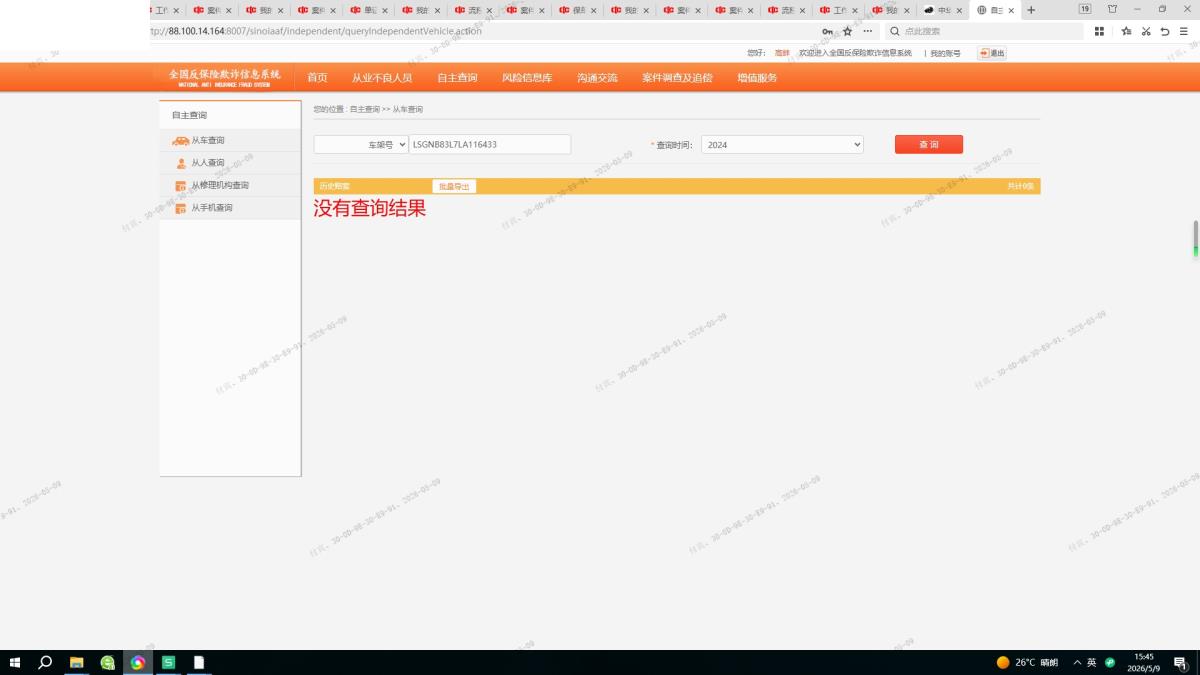The height and width of the screenshot is (675, 1200).
Task: Open the 风险信息库 menu
Action: pyautogui.click(x=527, y=78)
